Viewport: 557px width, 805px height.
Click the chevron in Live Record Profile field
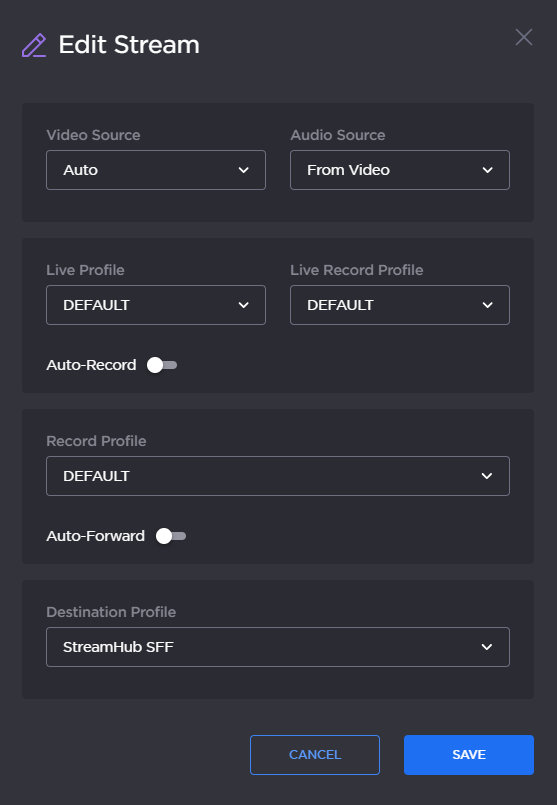coord(487,305)
